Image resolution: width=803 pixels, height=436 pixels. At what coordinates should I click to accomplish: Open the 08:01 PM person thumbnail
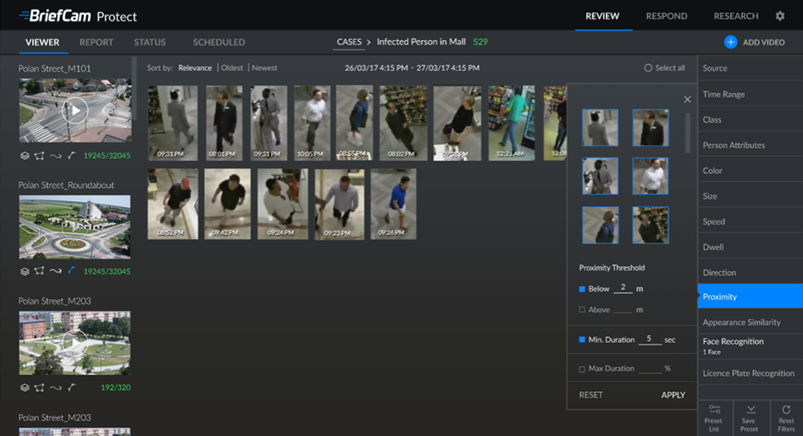(x=225, y=123)
